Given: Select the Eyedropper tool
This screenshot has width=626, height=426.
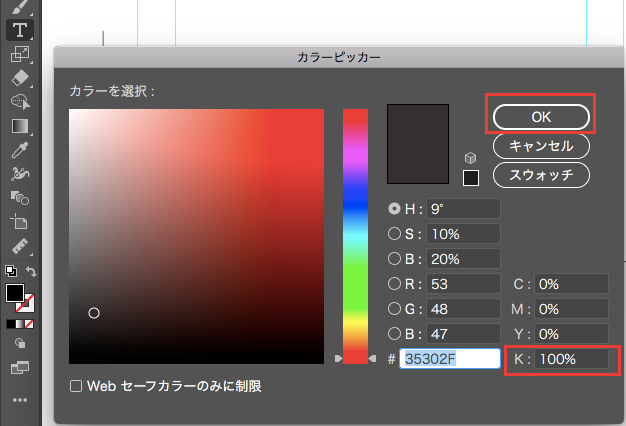Looking at the screenshot, I should tap(19, 150).
